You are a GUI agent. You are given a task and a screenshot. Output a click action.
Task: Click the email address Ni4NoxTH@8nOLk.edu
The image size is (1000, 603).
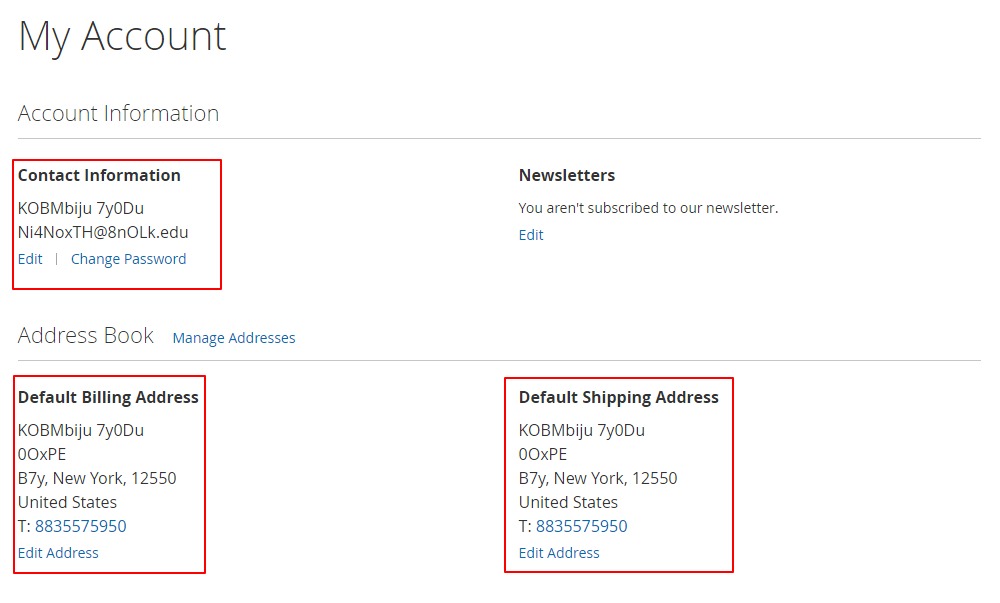pyautogui.click(x=103, y=233)
